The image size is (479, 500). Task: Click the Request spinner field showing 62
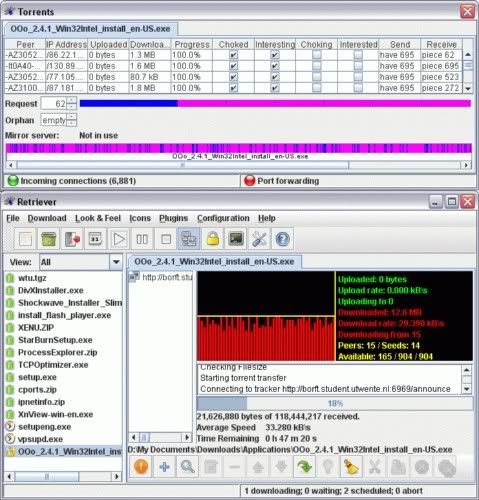click(x=54, y=104)
